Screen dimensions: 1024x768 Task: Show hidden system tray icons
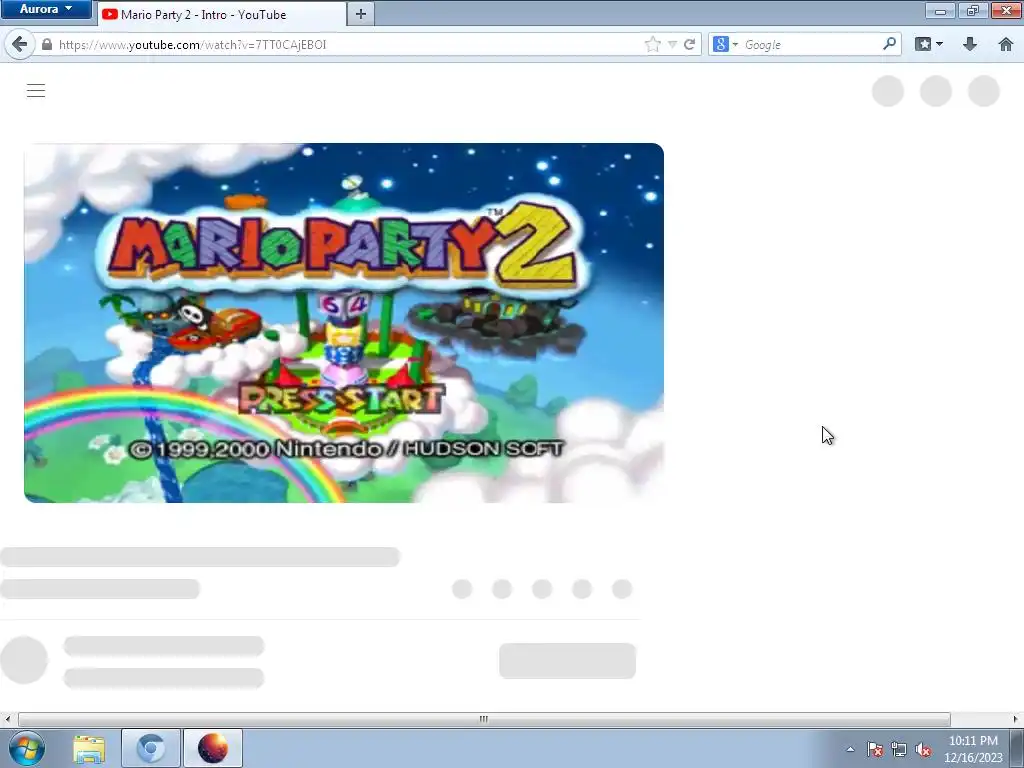coord(850,749)
